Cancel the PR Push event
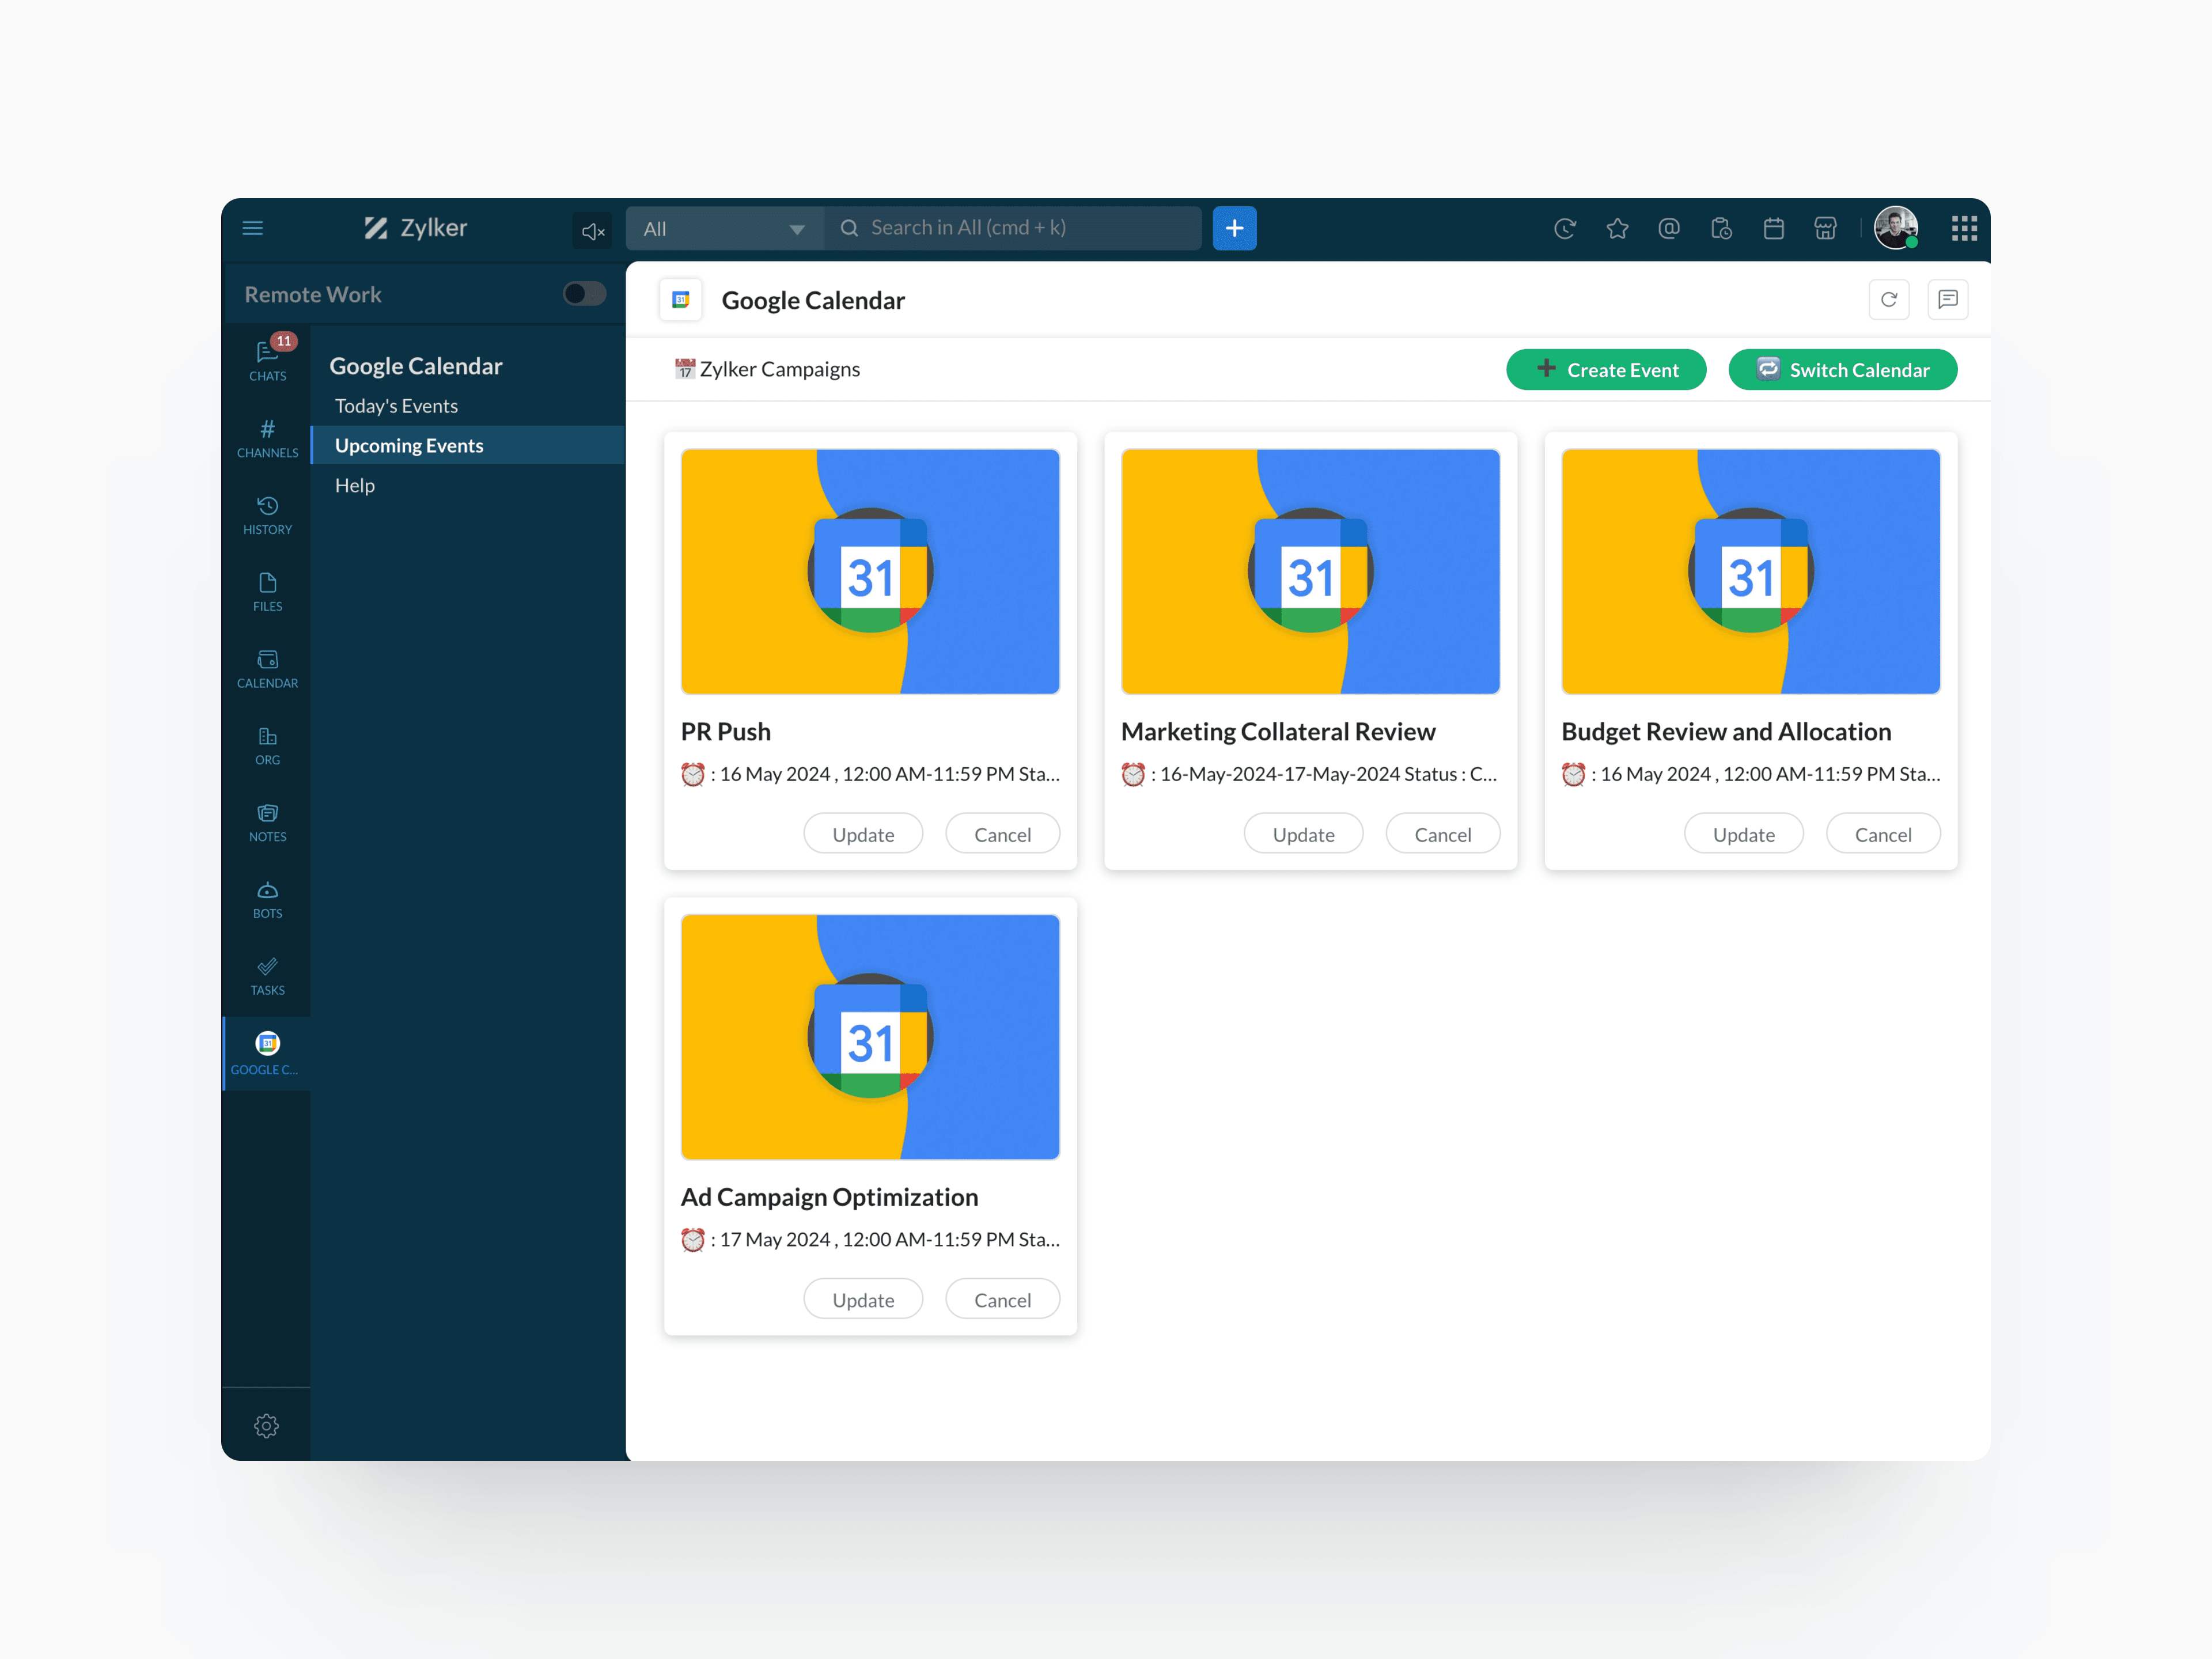2212x1659 pixels. (x=1002, y=834)
